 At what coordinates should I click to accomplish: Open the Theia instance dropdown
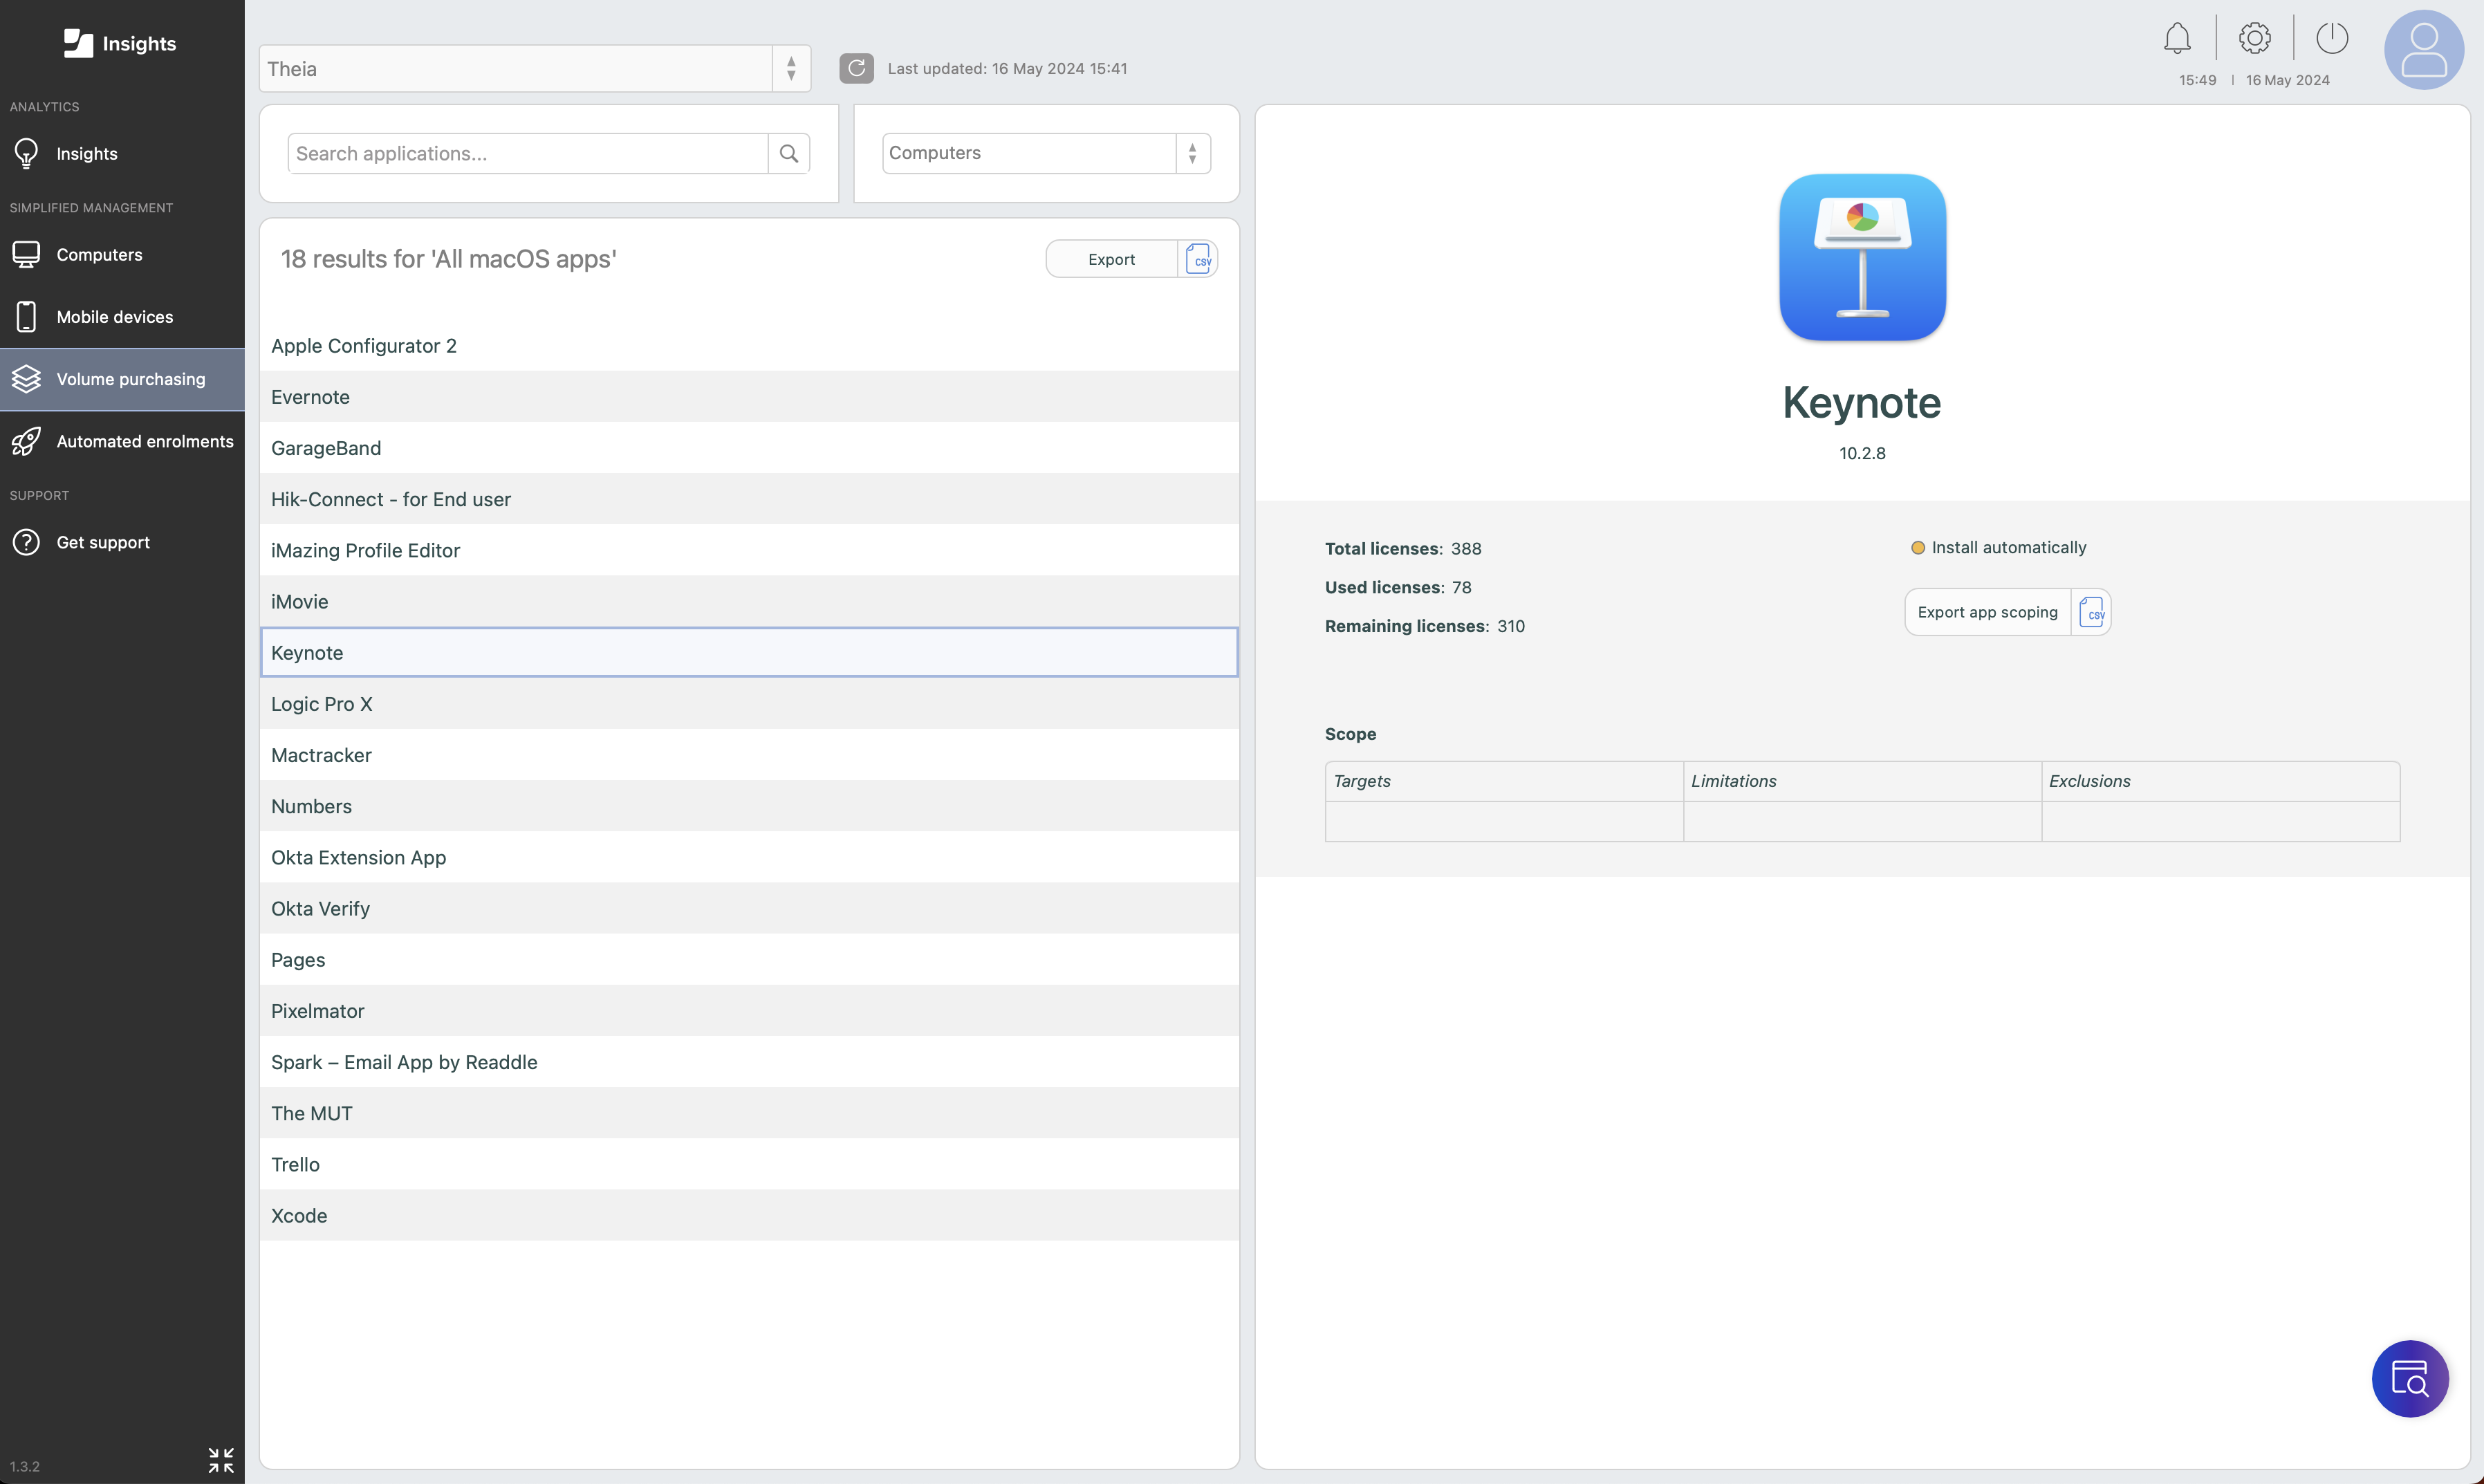pos(535,68)
